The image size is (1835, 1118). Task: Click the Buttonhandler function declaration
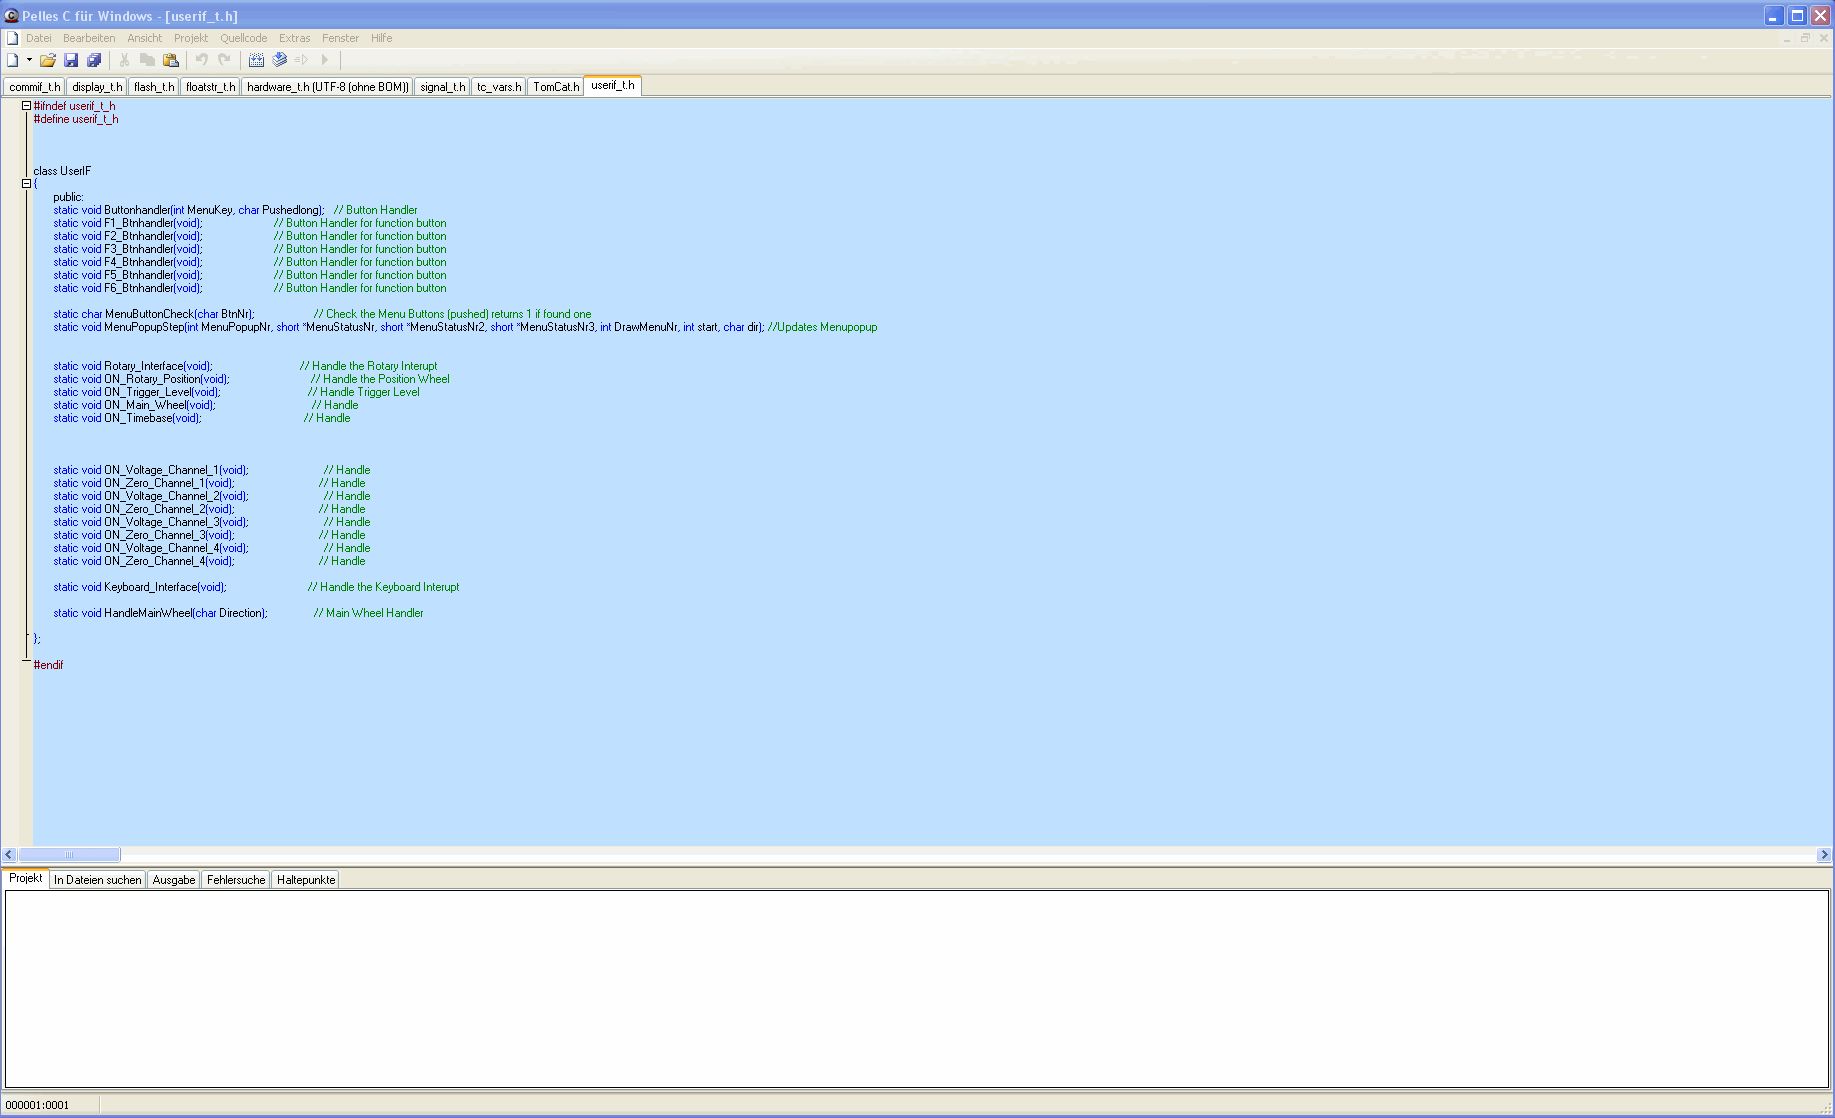189,210
